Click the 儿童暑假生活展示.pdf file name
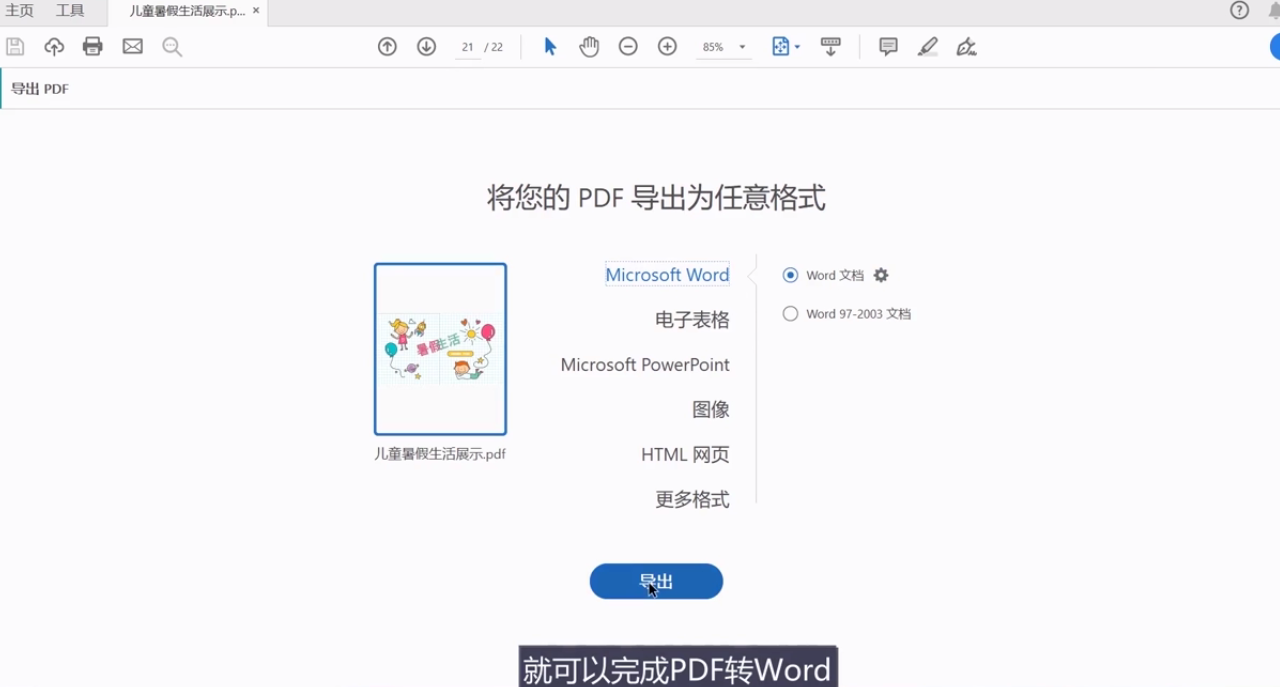This screenshot has width=1280, height=687. click(x=440, y=454)
